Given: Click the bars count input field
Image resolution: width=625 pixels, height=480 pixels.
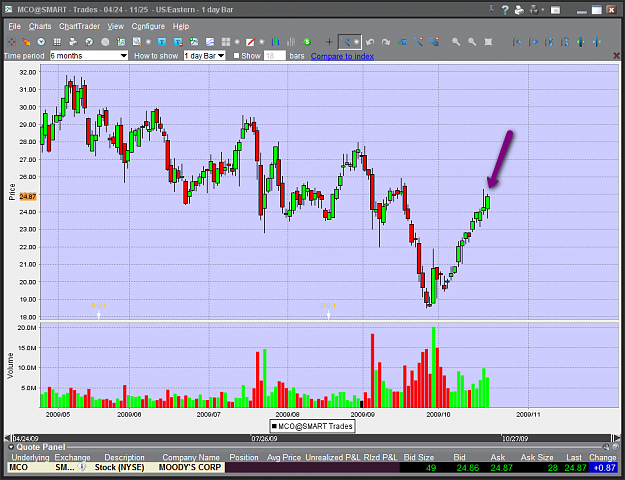Looking at the screenshot, I should coord(275,56).
